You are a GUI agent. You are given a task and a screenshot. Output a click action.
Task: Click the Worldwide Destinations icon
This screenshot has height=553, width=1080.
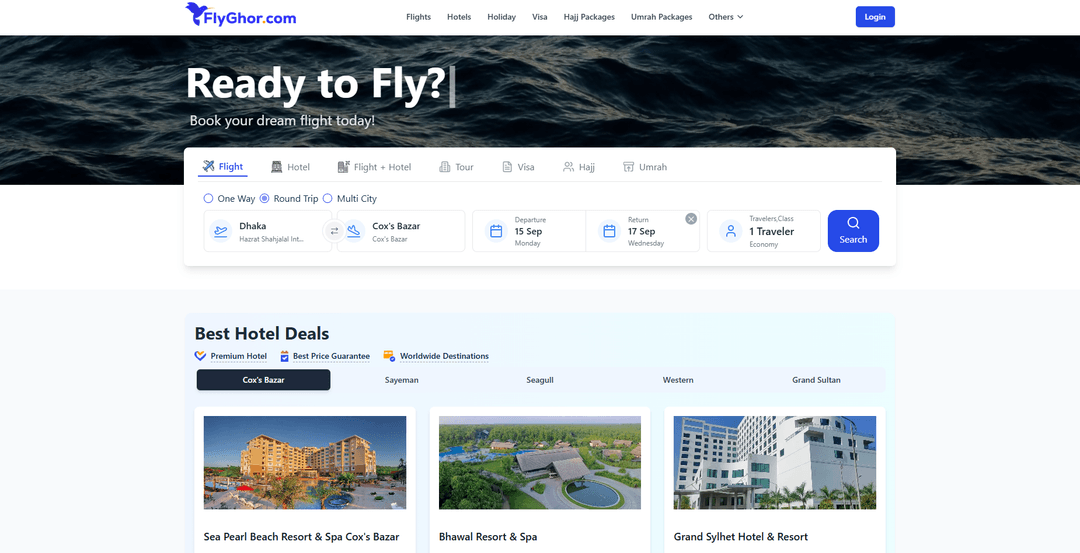[x=389, y=356]
